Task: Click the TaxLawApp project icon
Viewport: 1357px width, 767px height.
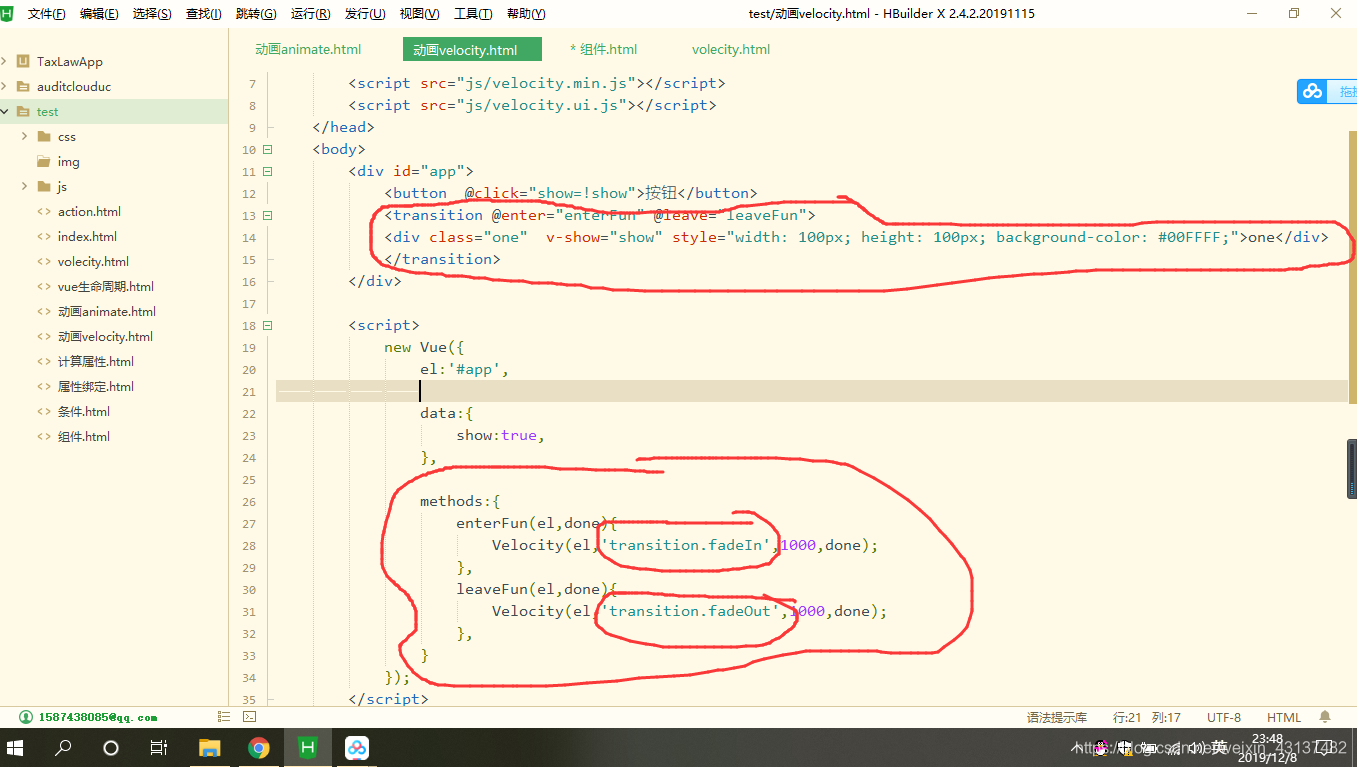Action: pos(23,62)
